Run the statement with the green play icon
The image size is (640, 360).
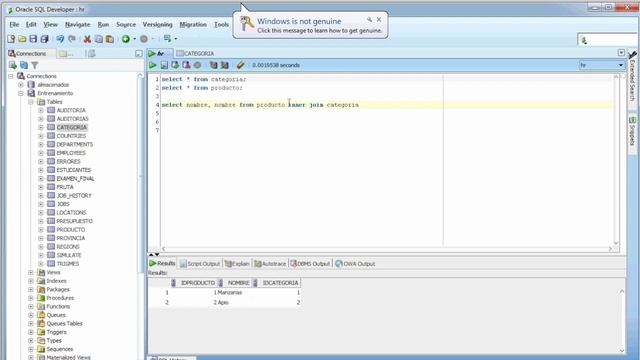tap(153, 65)
